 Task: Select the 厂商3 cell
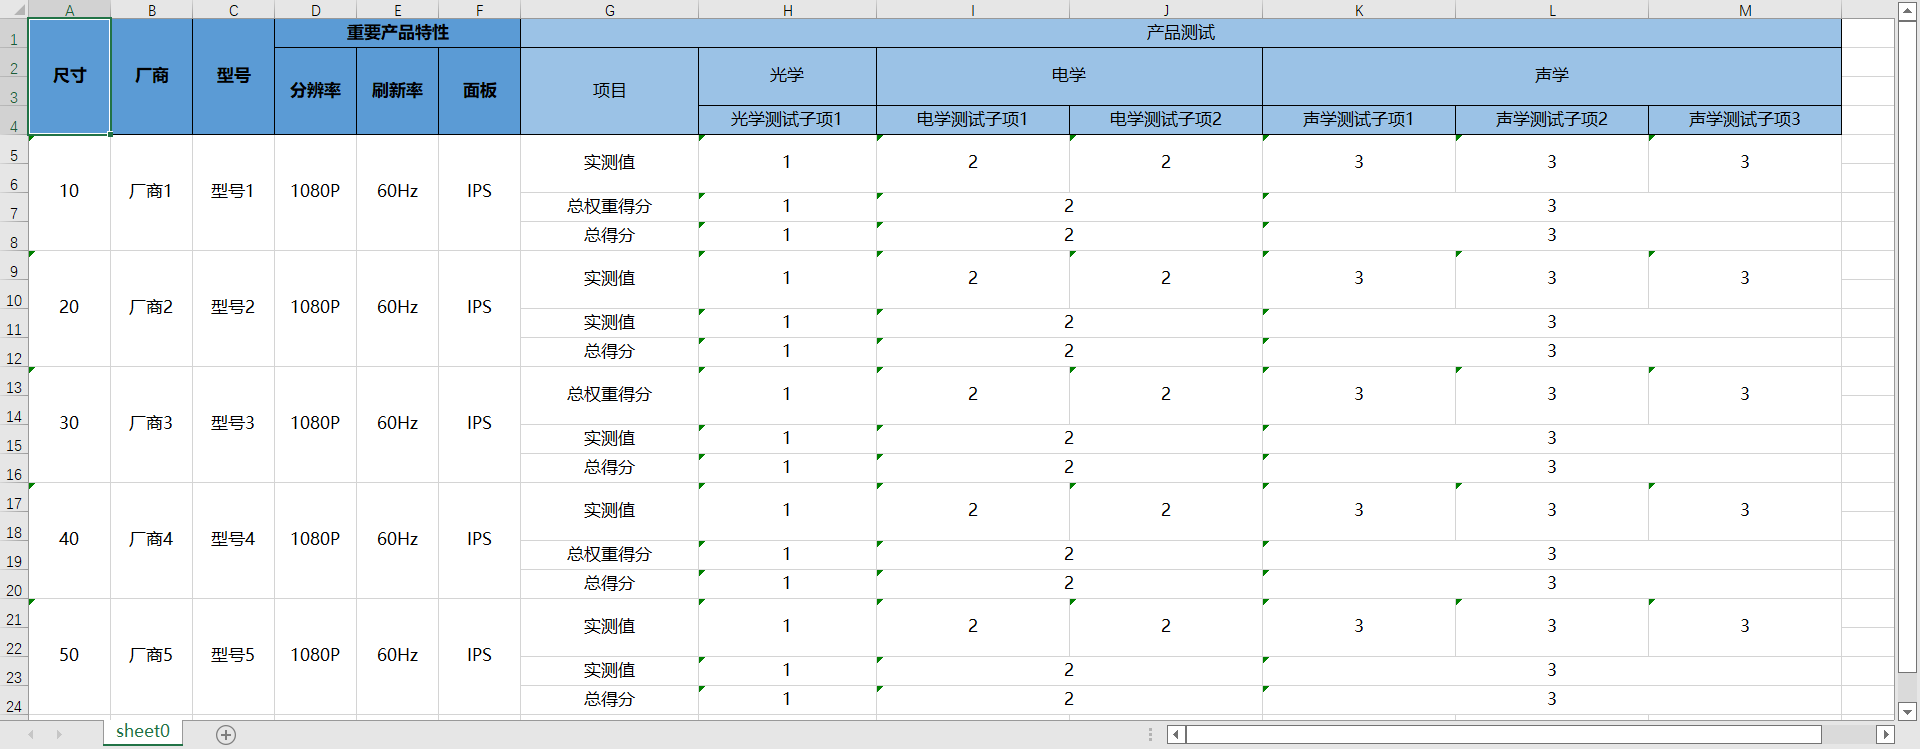tap(151, 424)
